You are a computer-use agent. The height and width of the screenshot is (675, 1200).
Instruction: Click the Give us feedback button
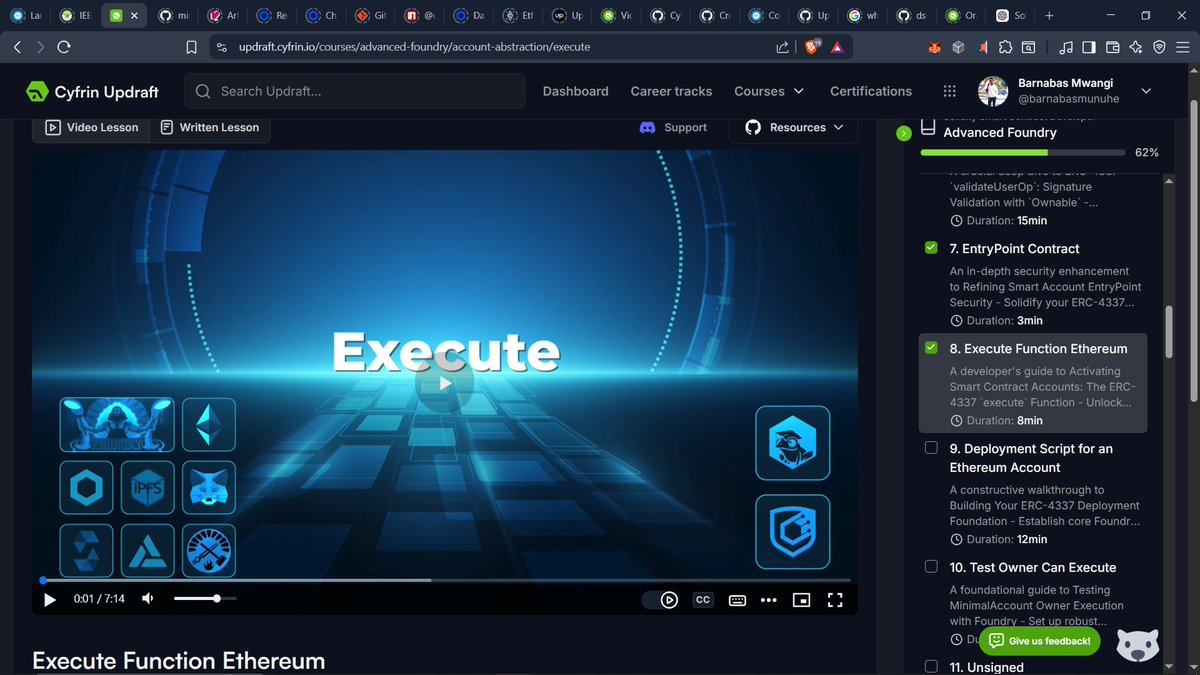[1040, 641]
